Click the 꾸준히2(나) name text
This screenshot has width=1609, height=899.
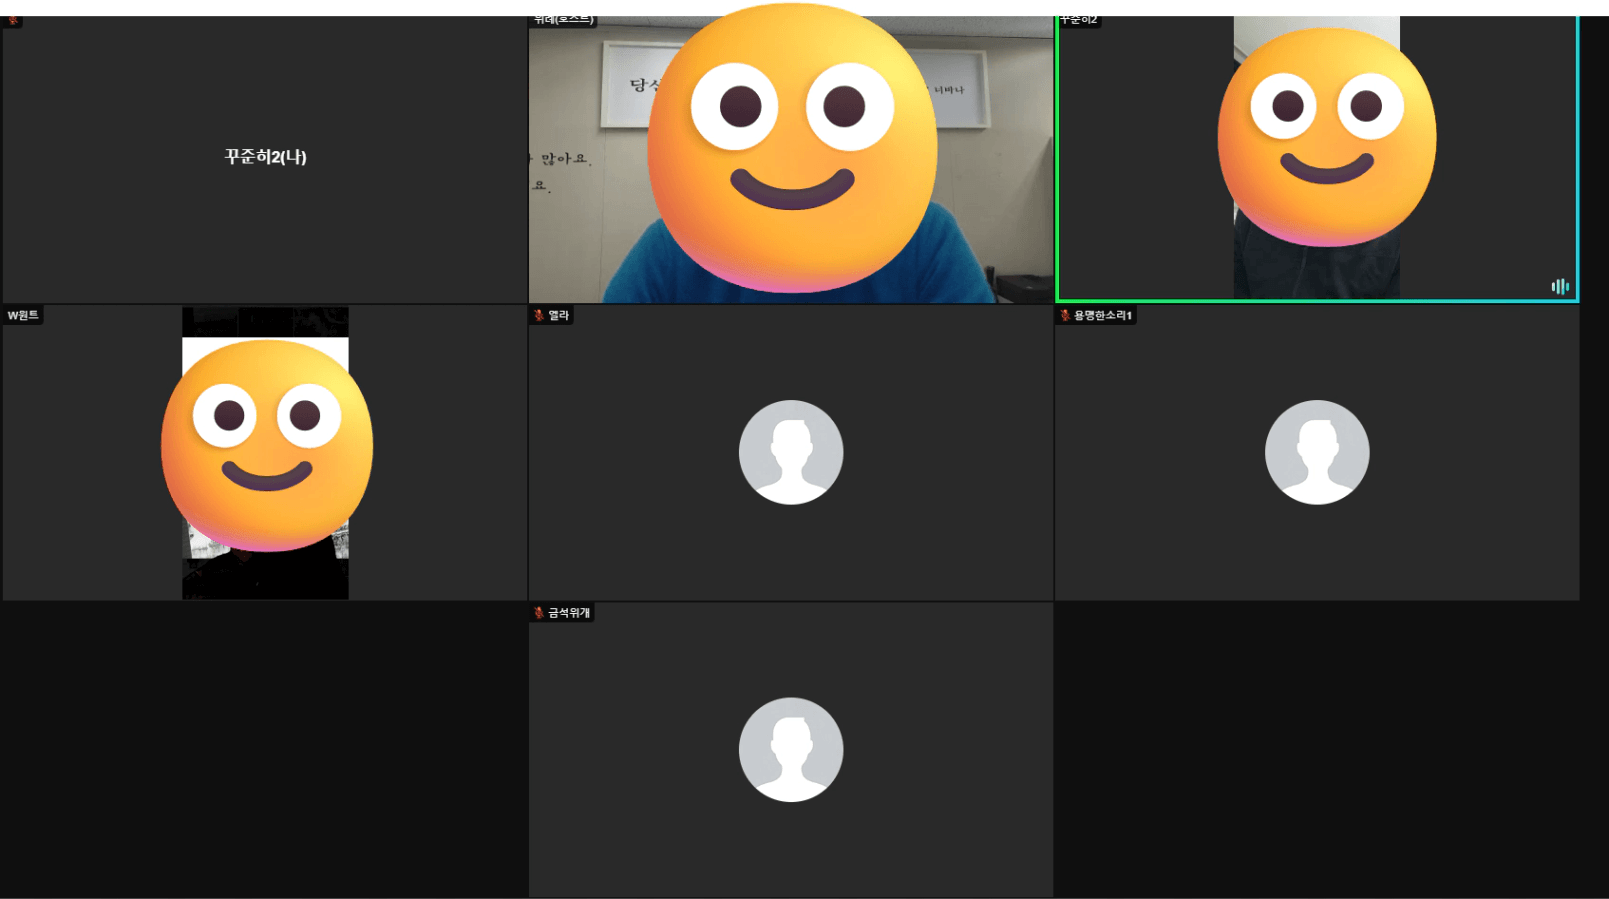pyautogui.click(x=265, y=157)
